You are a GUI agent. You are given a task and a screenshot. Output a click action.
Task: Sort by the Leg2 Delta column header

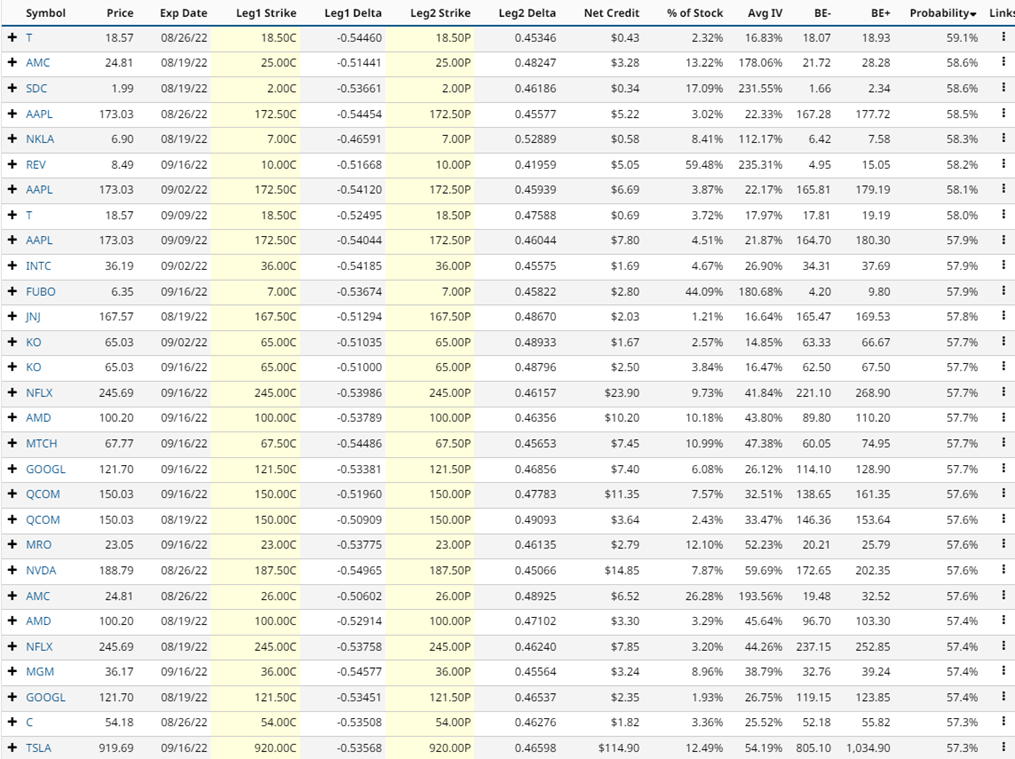coord(527,13)
